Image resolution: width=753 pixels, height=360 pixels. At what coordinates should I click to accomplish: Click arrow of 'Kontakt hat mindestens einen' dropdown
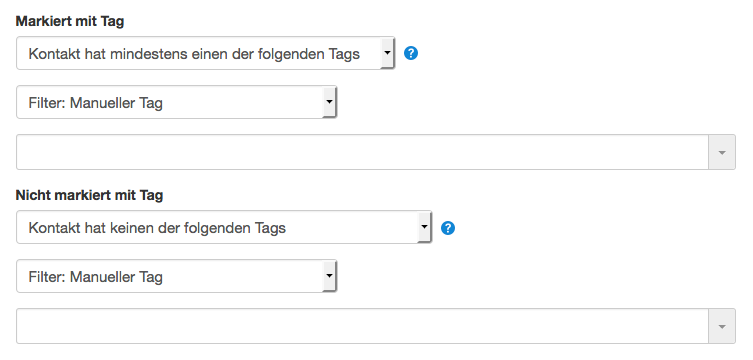(388, 53)
